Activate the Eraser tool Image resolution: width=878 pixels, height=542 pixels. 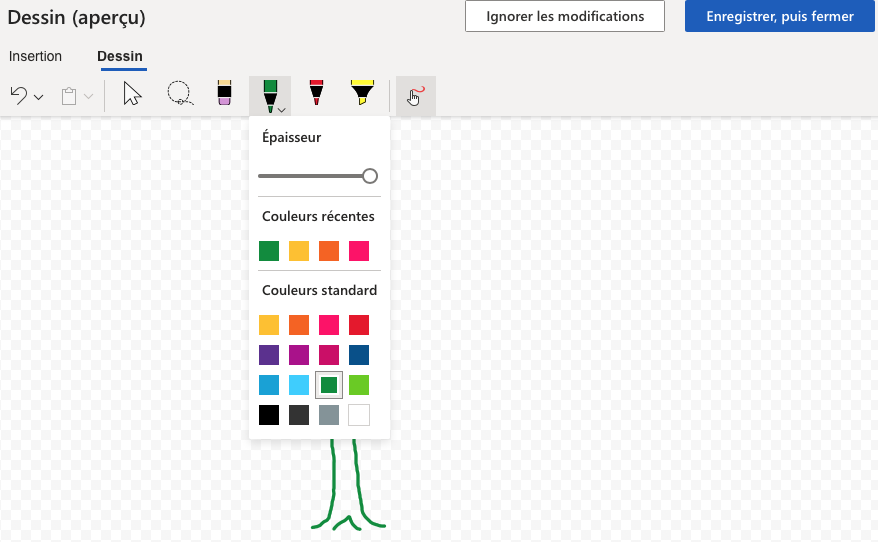coord(225,93)
